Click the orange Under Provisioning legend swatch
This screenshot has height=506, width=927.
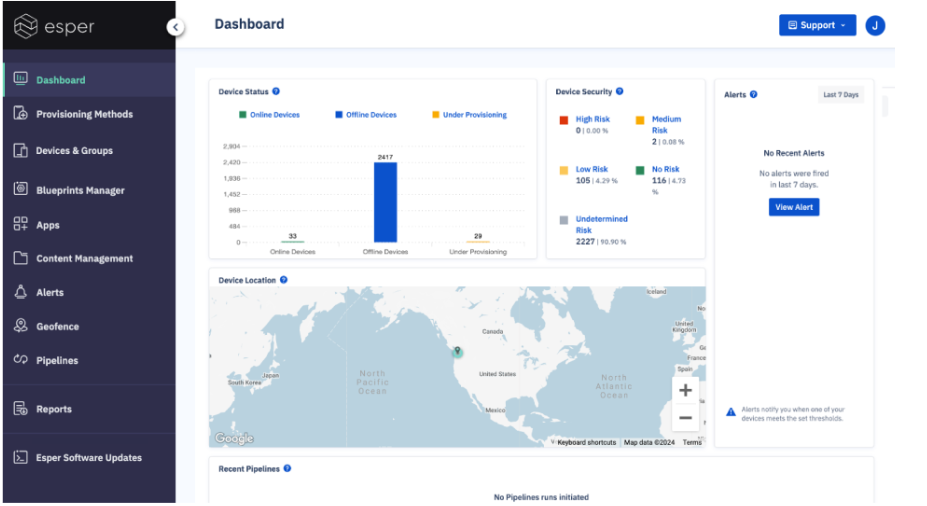[436, 115]
